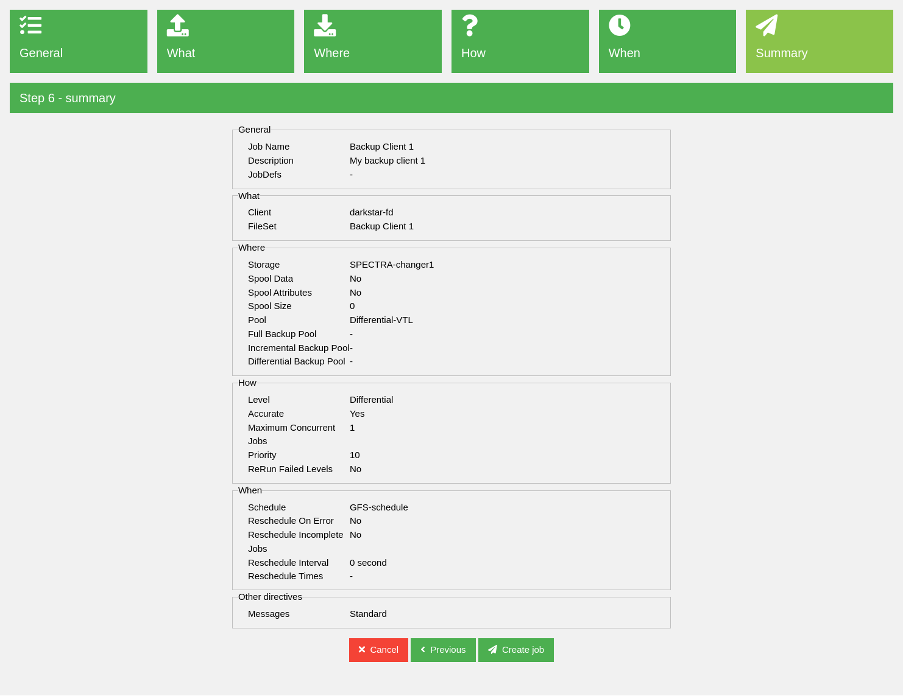Image resolution: width=904 pixels, height=696 pixels.
Task: Click the X icon on the Cancel button
Action: pyautogui.click(x=362, y=650)
